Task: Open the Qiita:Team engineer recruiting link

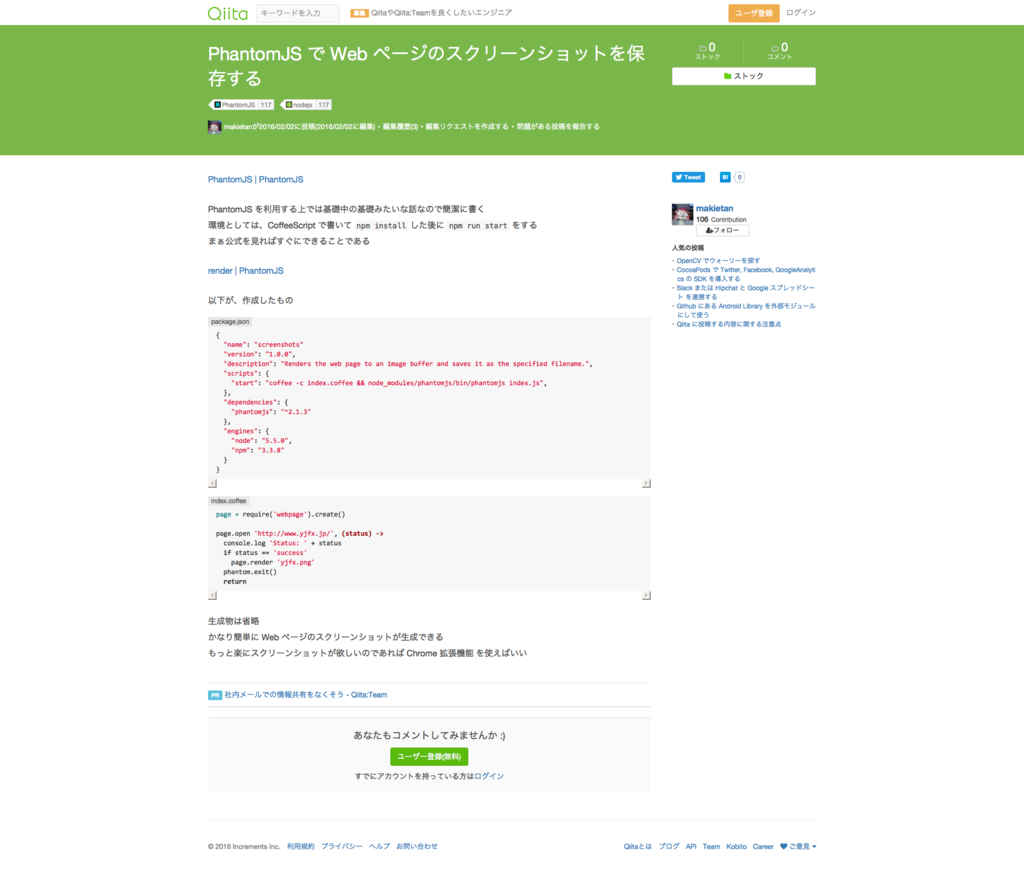Action: point(441,13)
